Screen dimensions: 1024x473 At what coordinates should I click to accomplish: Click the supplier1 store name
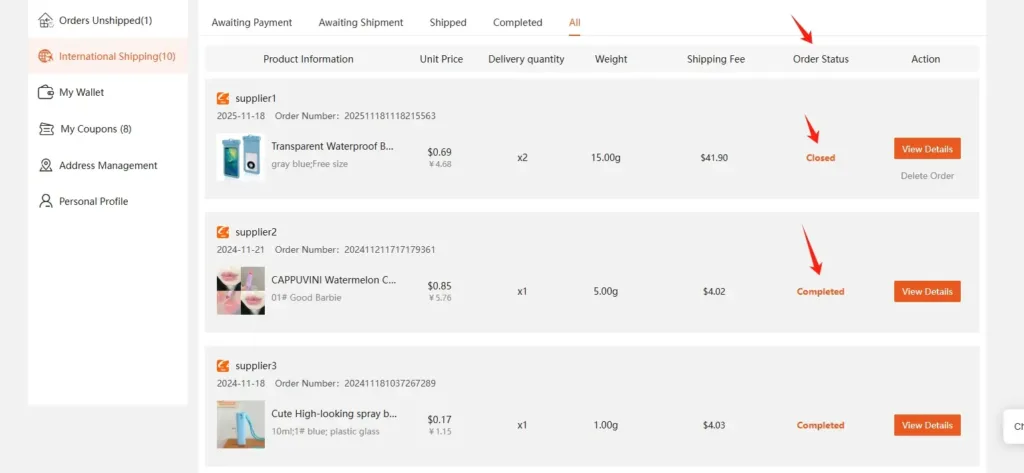click(256, 99)
